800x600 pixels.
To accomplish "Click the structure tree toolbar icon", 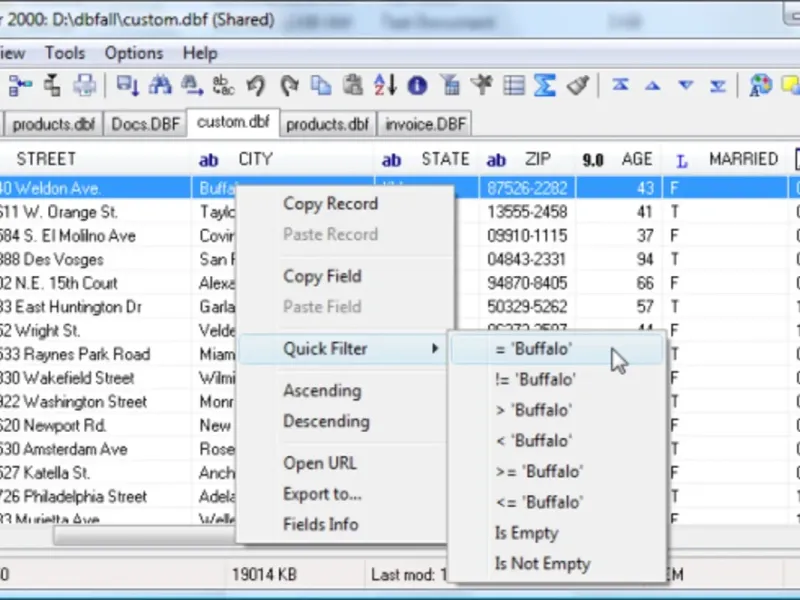I will pos(20,85).
